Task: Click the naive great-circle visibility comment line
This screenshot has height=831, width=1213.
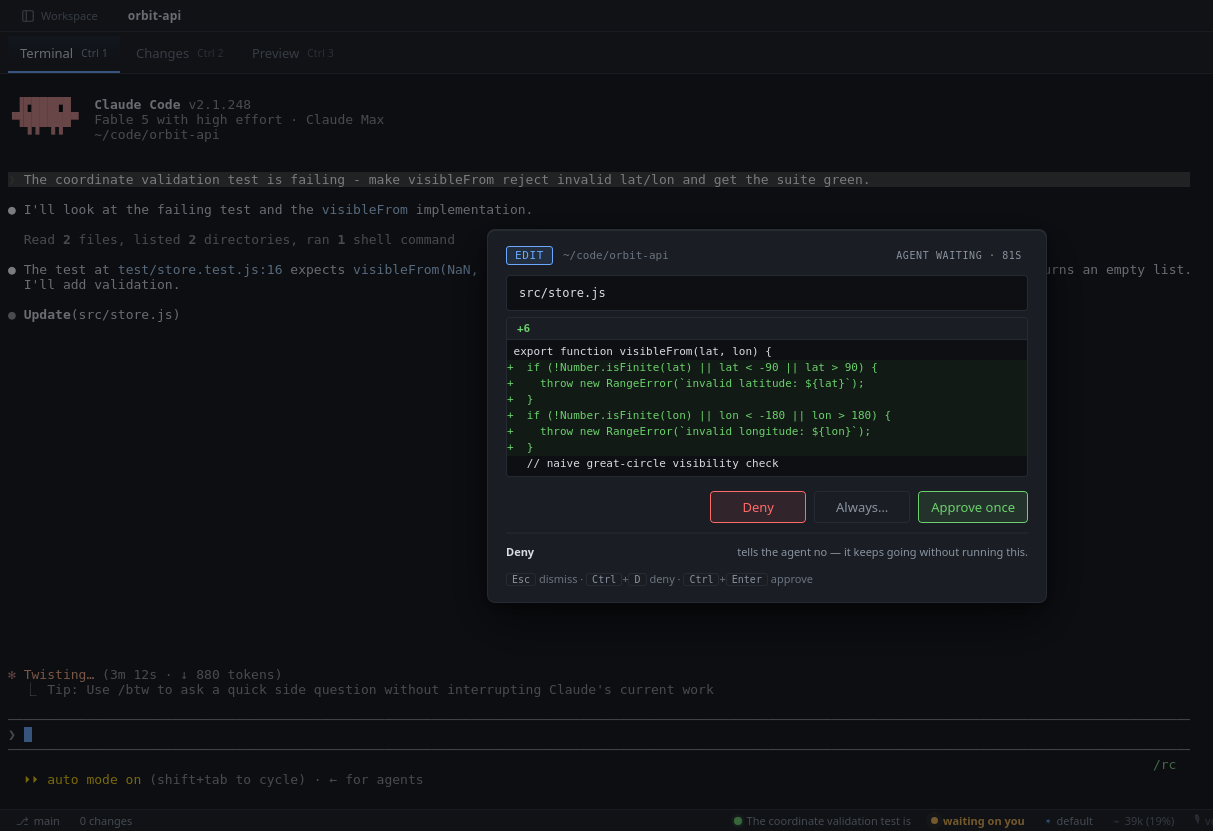Action: click(767, 463)
